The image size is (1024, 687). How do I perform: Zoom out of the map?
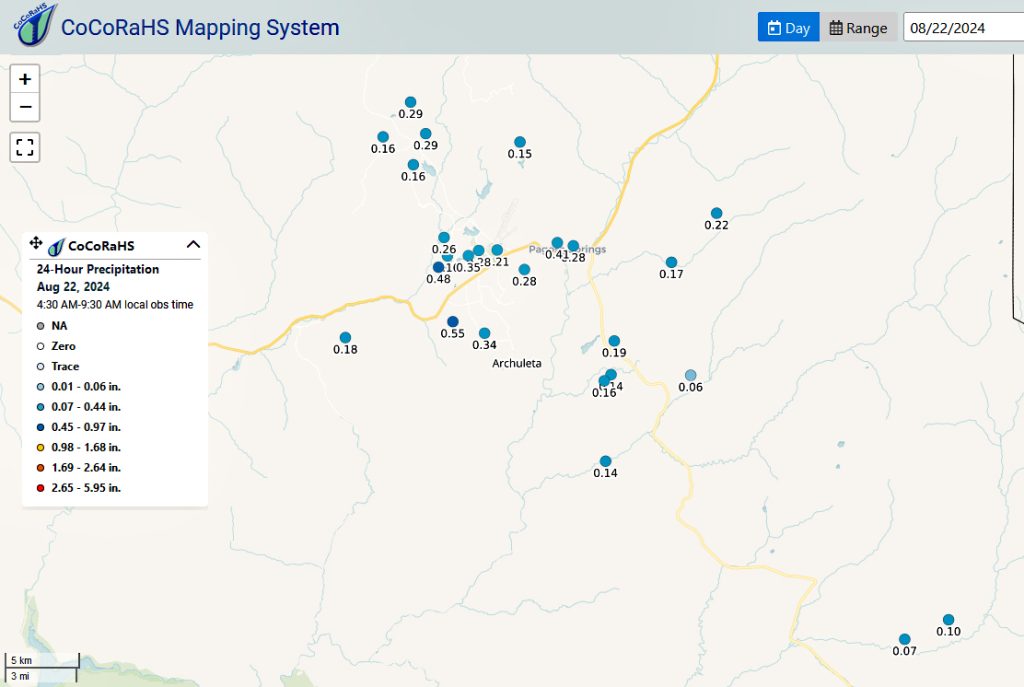click(25, 107)
